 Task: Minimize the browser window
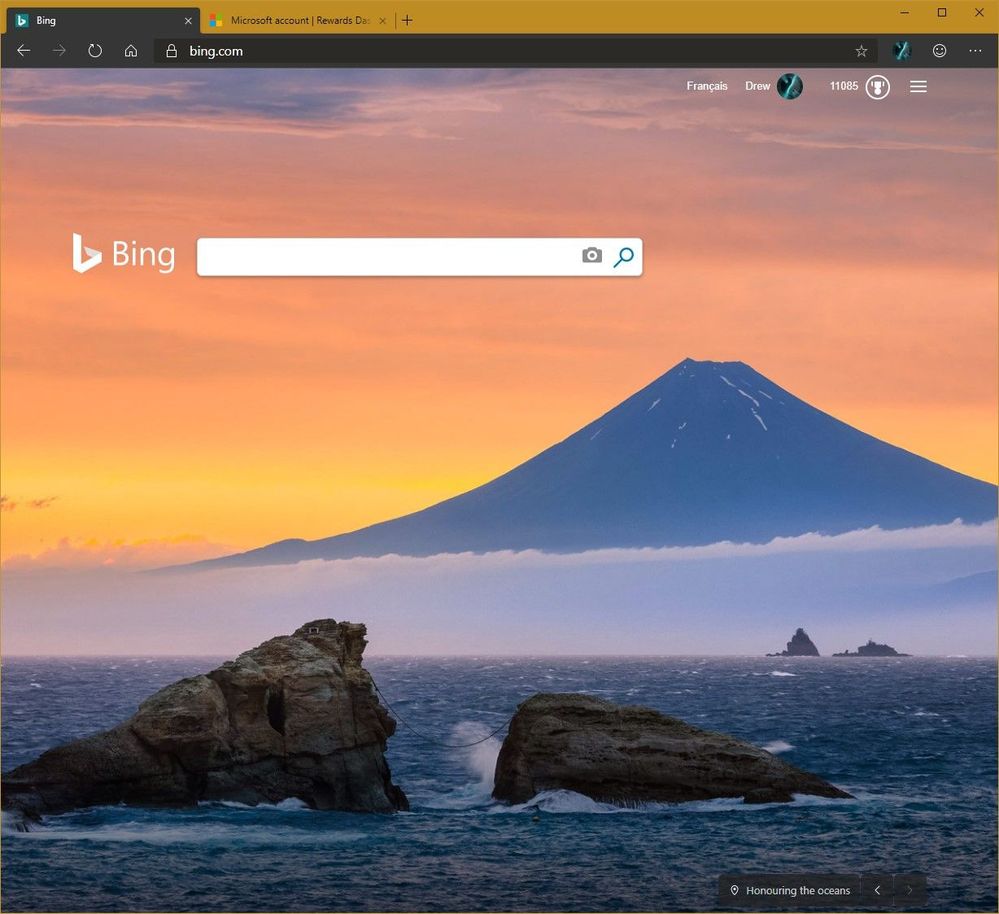905,13
